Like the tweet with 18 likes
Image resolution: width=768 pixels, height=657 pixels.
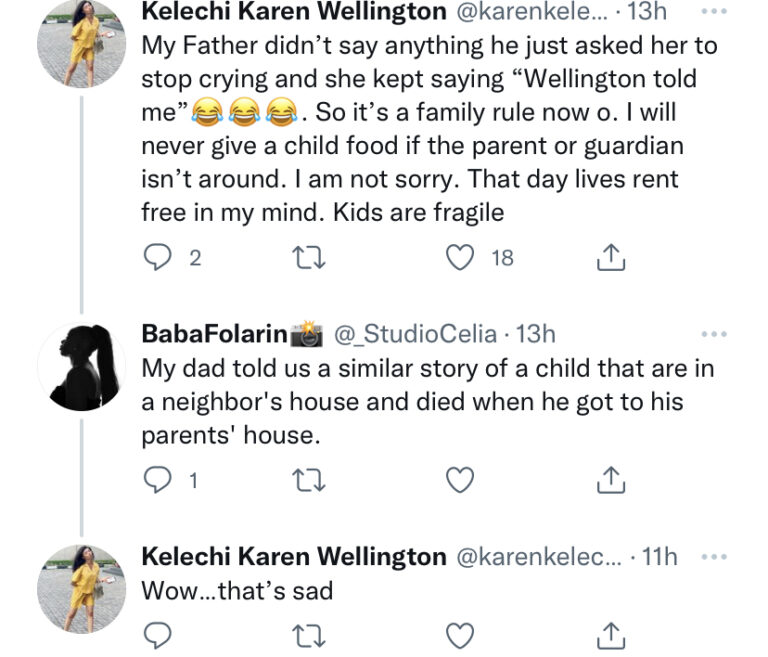click(x=460, y=258)
